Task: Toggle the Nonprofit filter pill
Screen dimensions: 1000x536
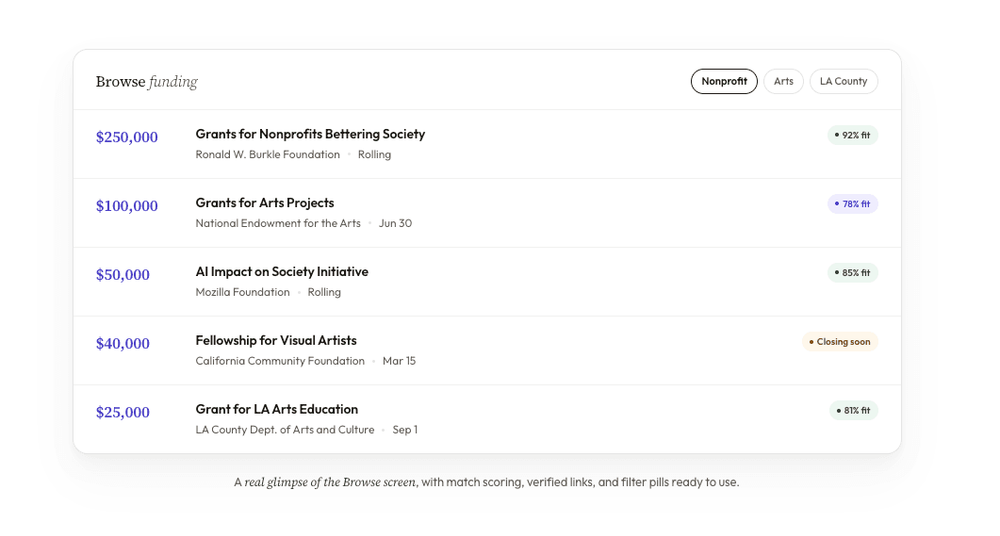Action: pos(723,81)
